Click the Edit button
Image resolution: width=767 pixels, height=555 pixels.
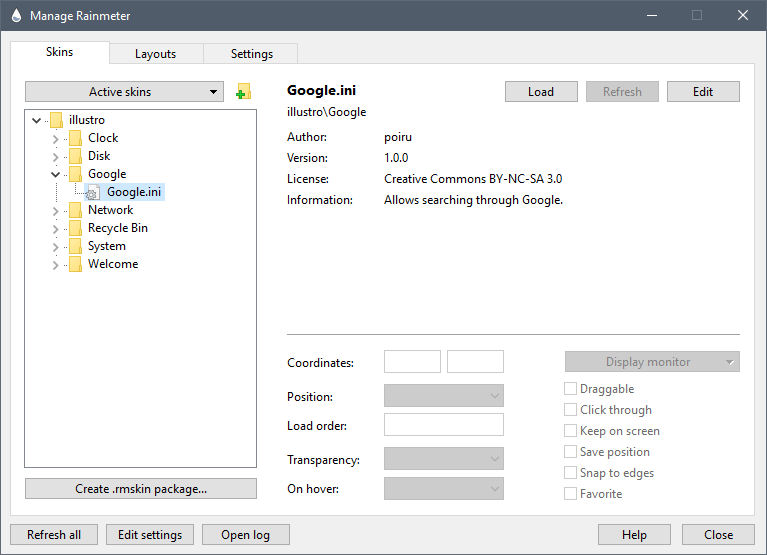[703, 91]
